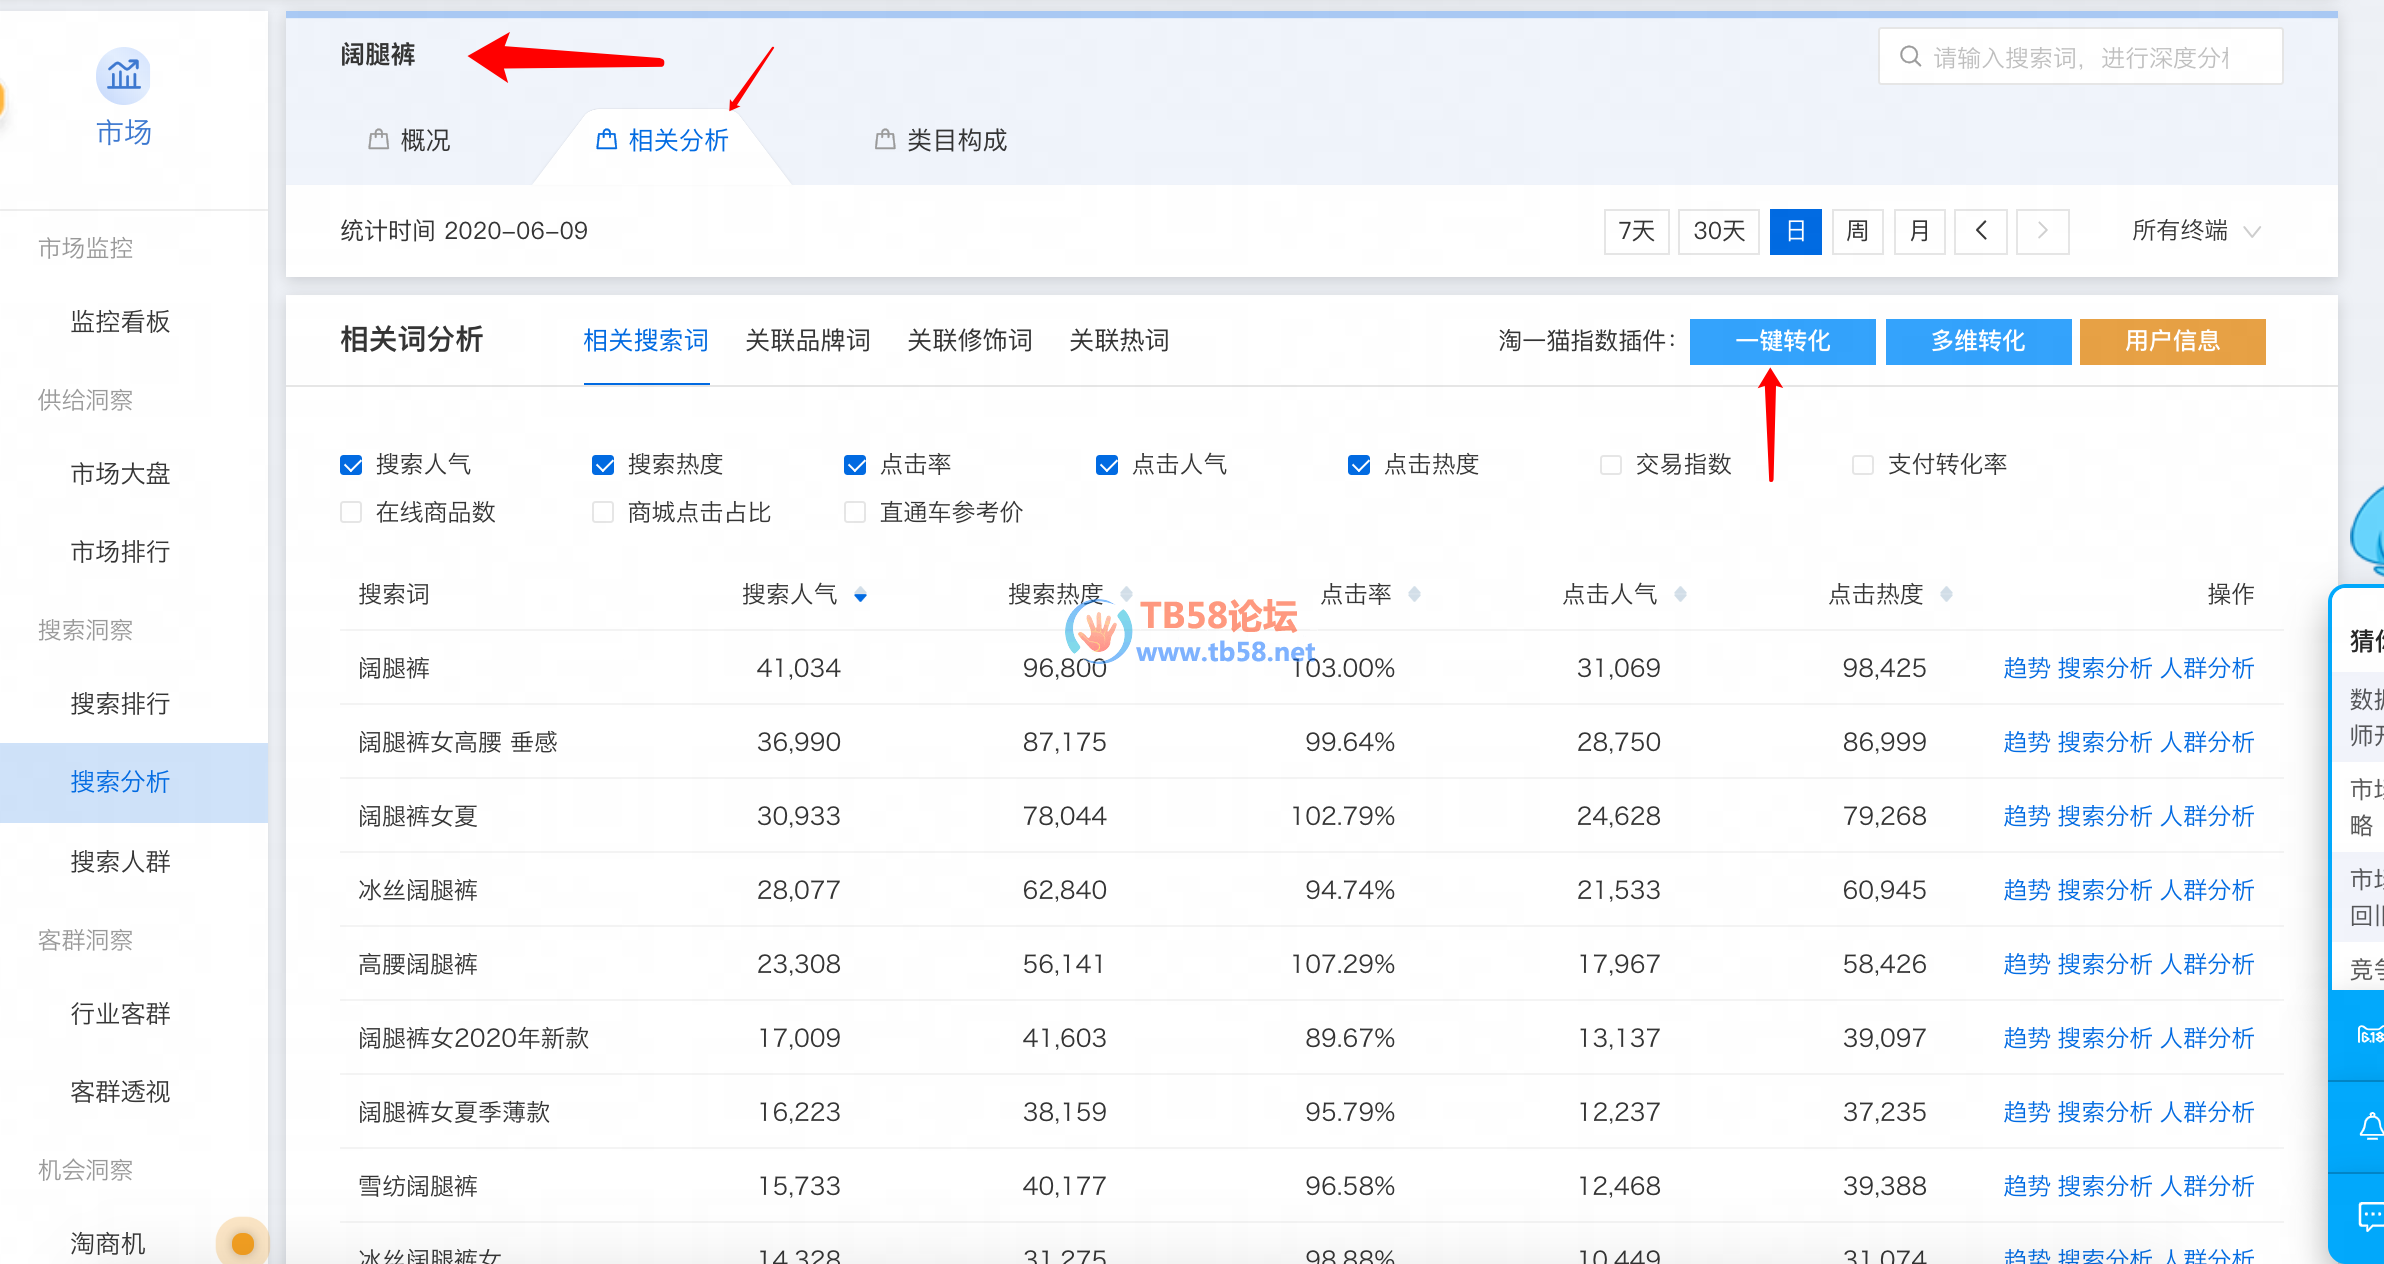The height and width of the screenshot is (1264, 2384).
Task: Uncheck the 点击率 checkbox
Action: point(855,465)
